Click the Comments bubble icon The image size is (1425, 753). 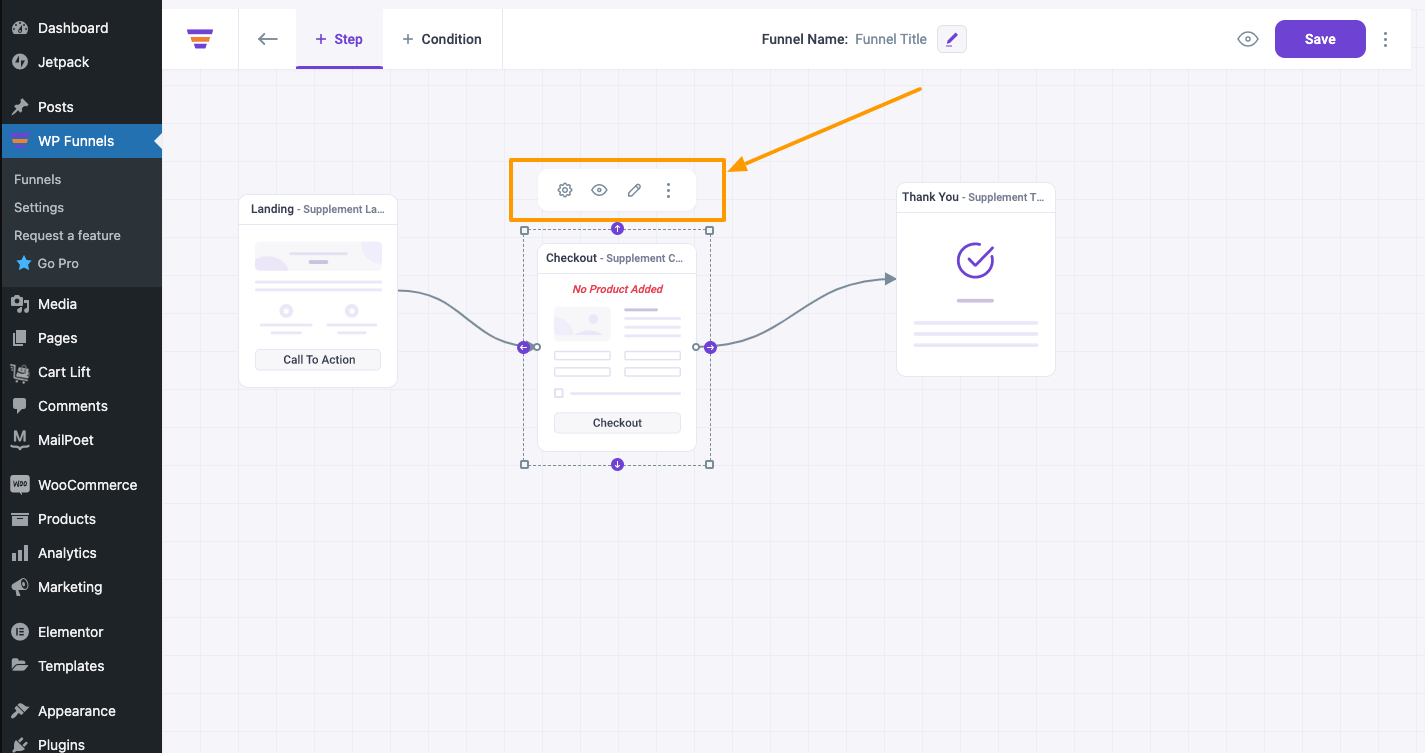pyautogui.click(x=20, y=406)
